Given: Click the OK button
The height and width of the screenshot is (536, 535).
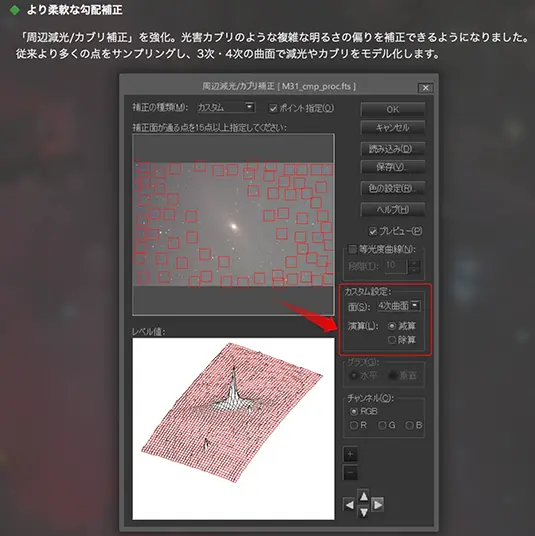Looking at the screenshot, I should [393, 109].
